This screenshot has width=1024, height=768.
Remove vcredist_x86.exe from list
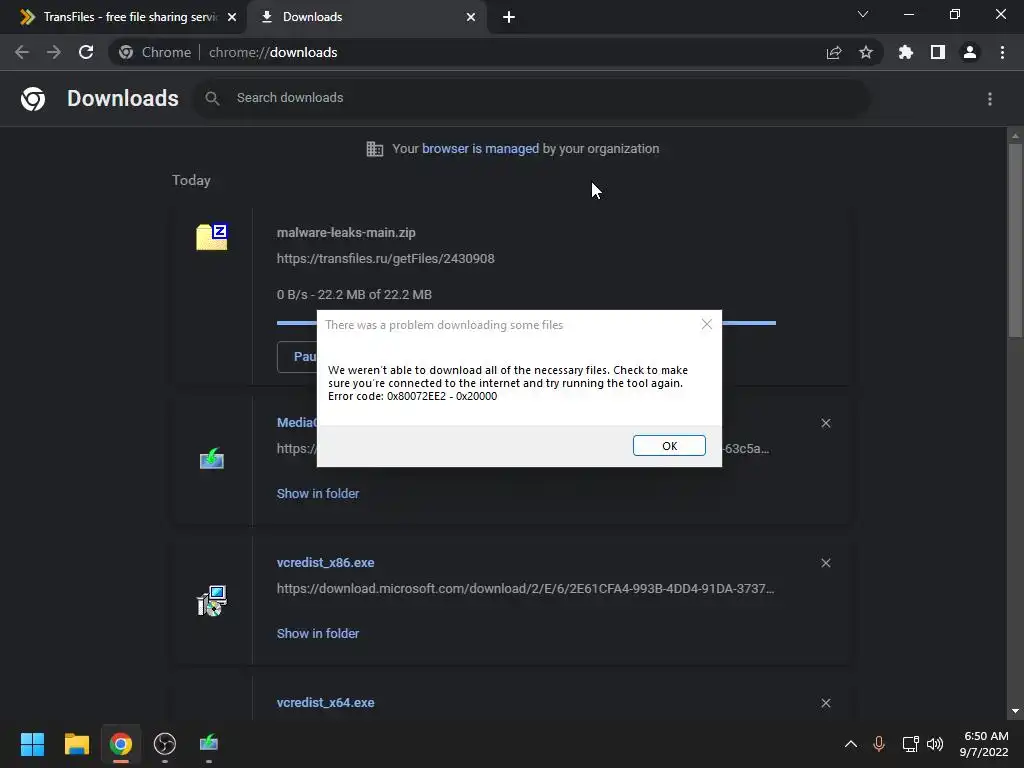[825, 563]
